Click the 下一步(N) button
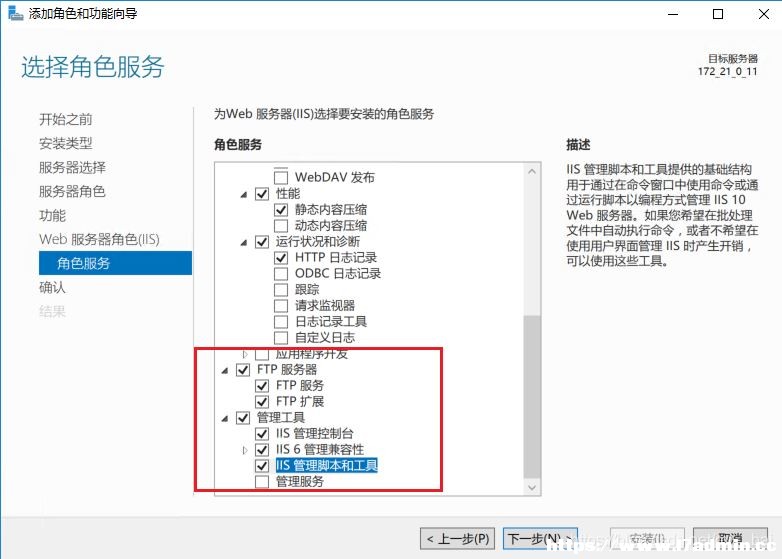Screen dimensions: 782x559 (x=540, y=539)
